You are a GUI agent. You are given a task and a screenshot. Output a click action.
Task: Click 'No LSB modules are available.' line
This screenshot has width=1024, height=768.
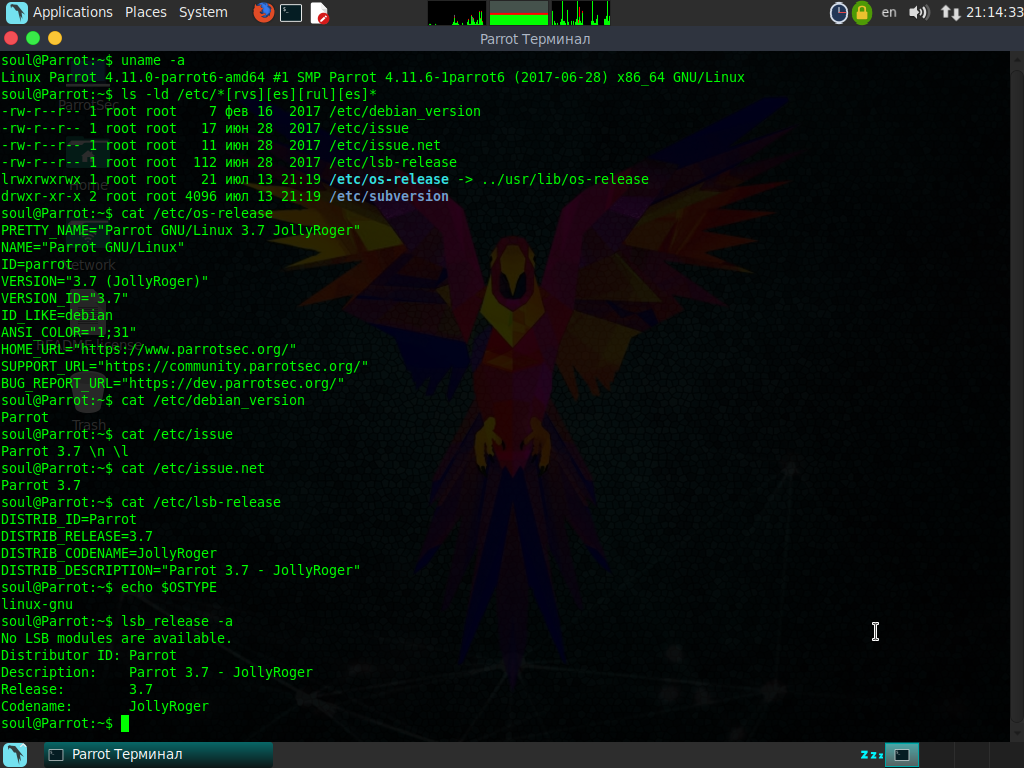click(116, 638)
